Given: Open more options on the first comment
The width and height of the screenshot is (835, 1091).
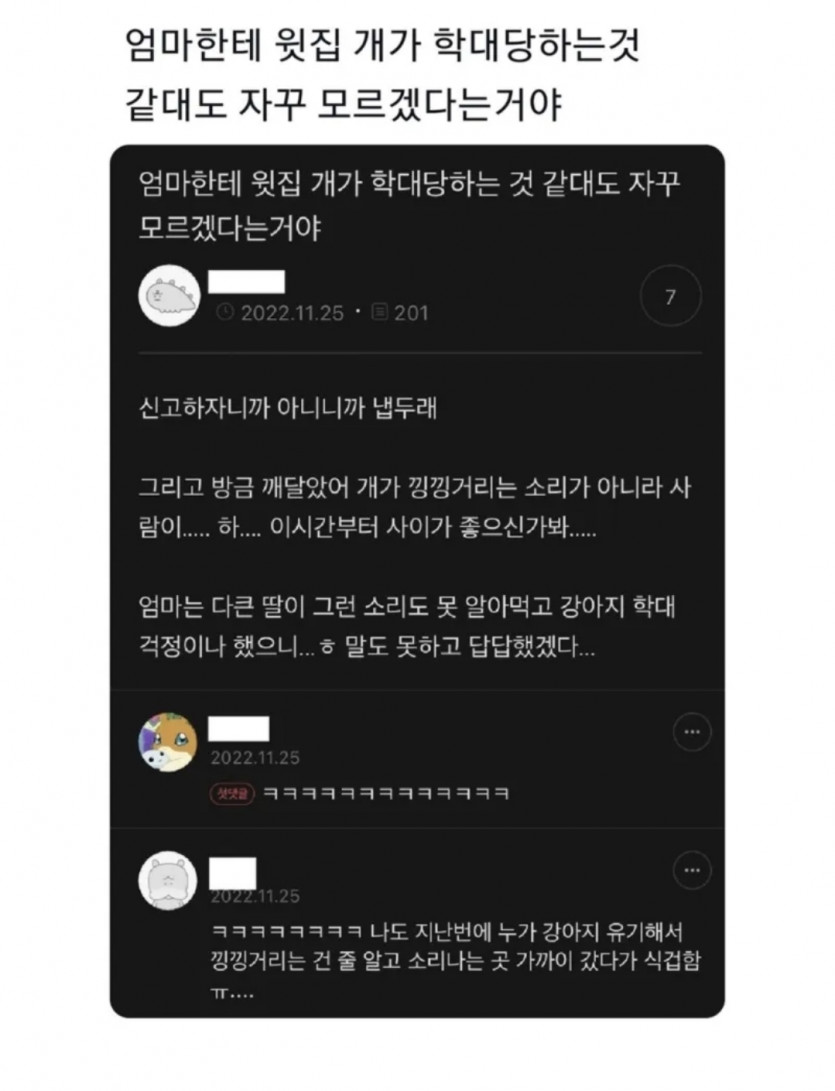Looking at the screenshot, I should (x=692, y=732).
